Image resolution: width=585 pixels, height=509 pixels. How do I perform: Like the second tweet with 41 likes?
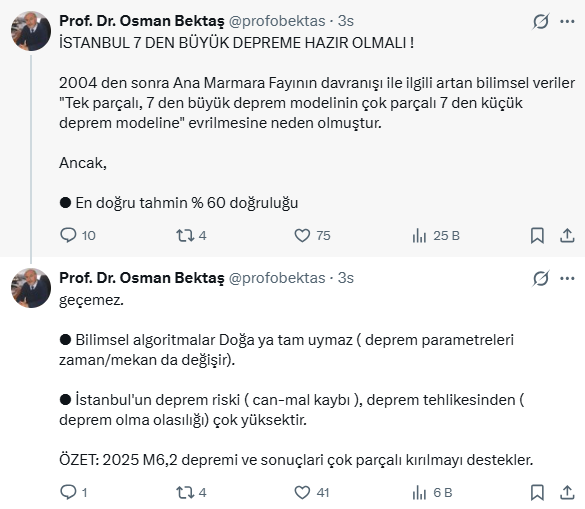(x=312, y=493)
